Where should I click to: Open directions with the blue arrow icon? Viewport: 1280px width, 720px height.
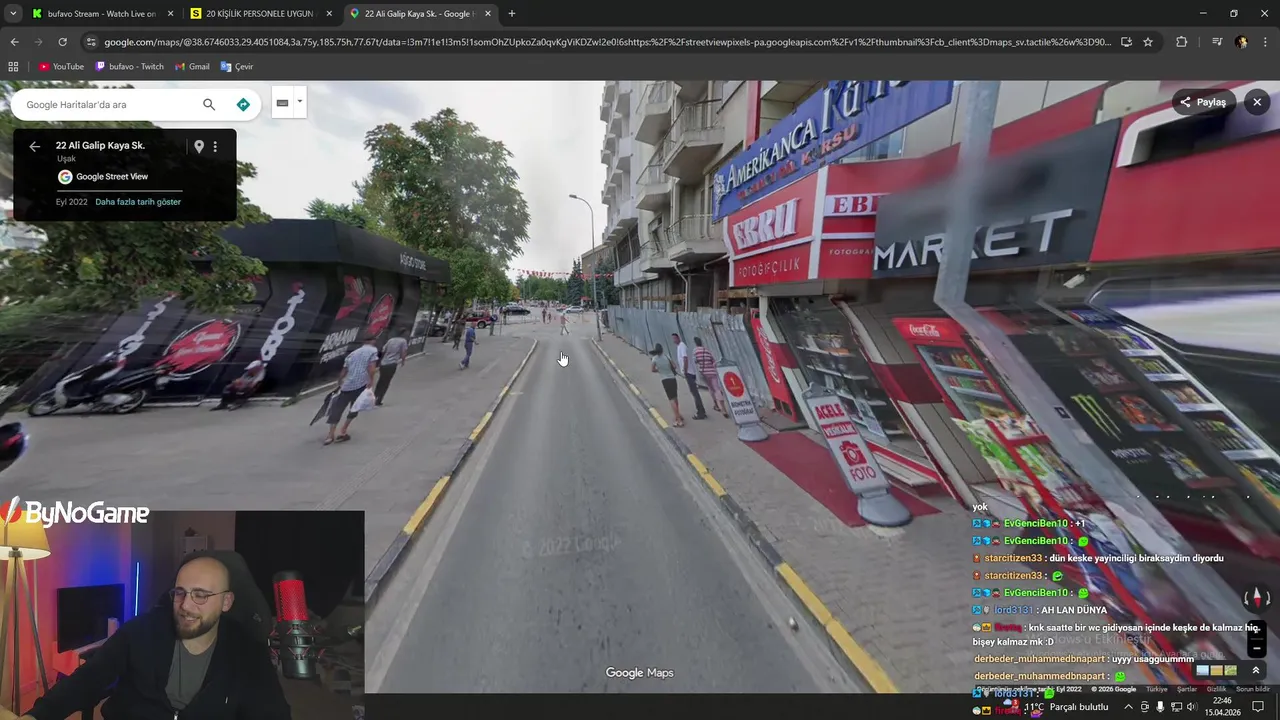[x=243, y=104]
